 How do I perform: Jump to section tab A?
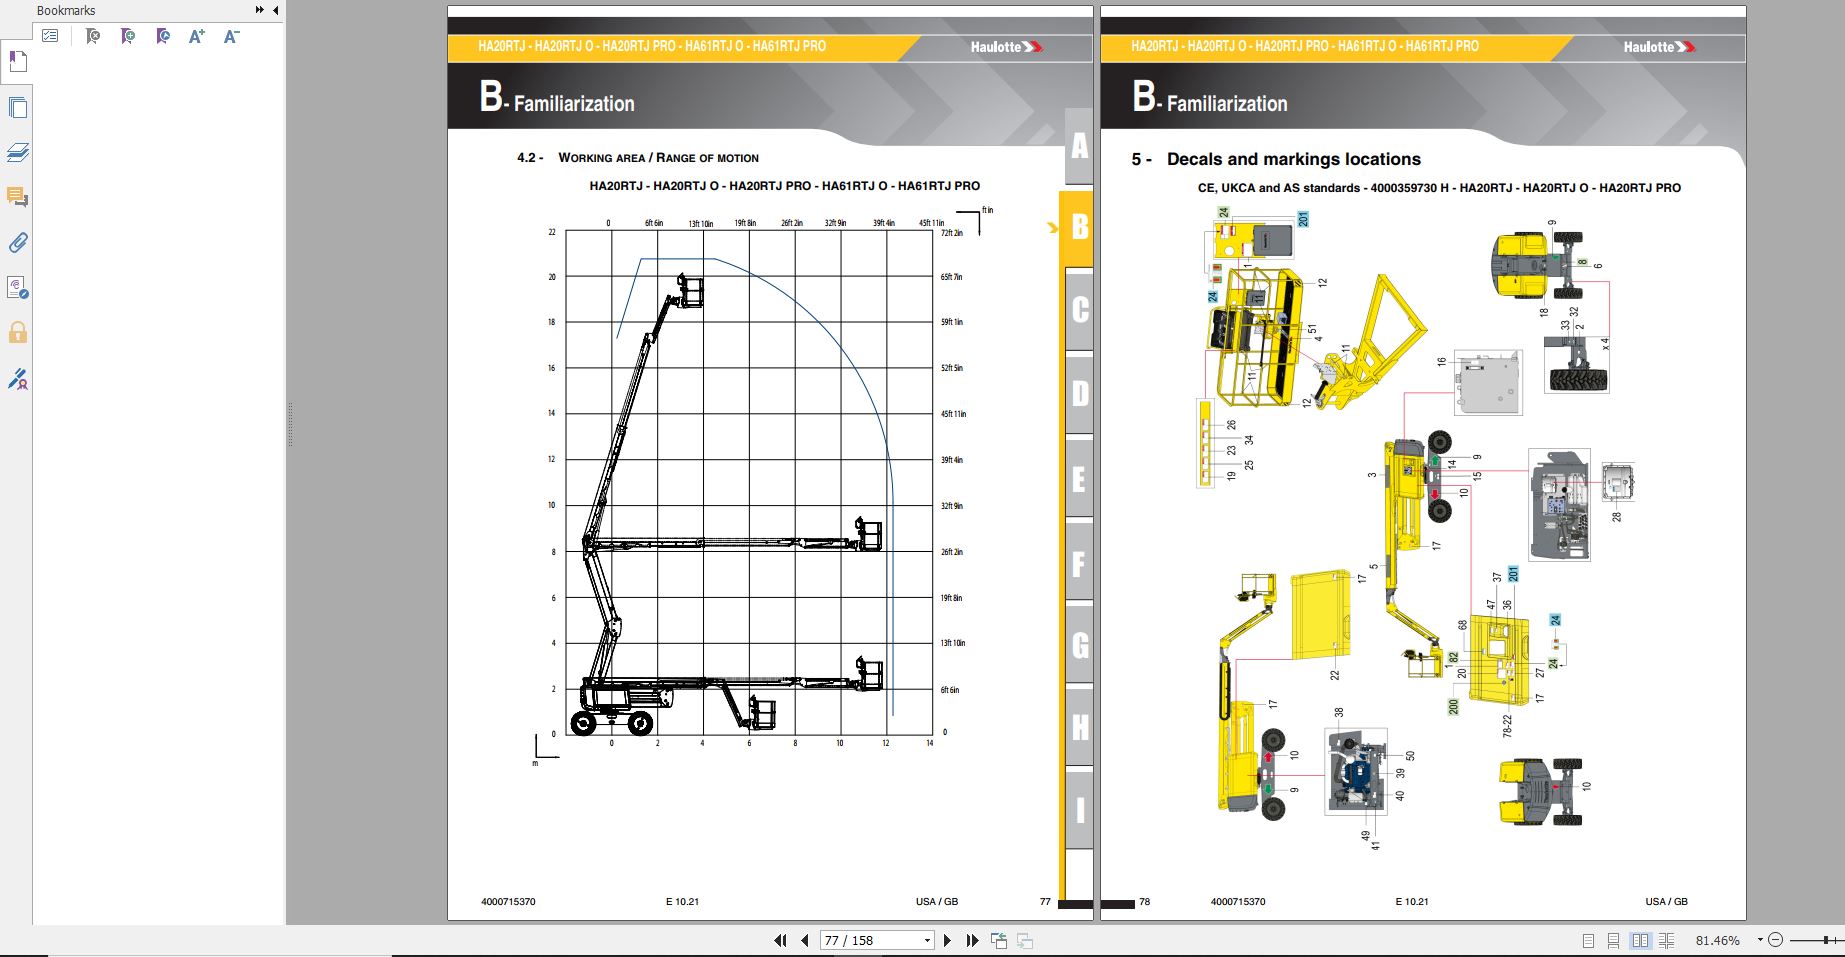[1079, 146]
